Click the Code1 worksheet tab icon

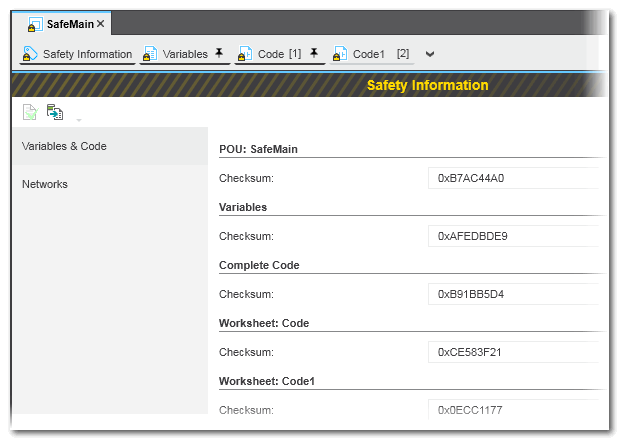tap(340, 54)
